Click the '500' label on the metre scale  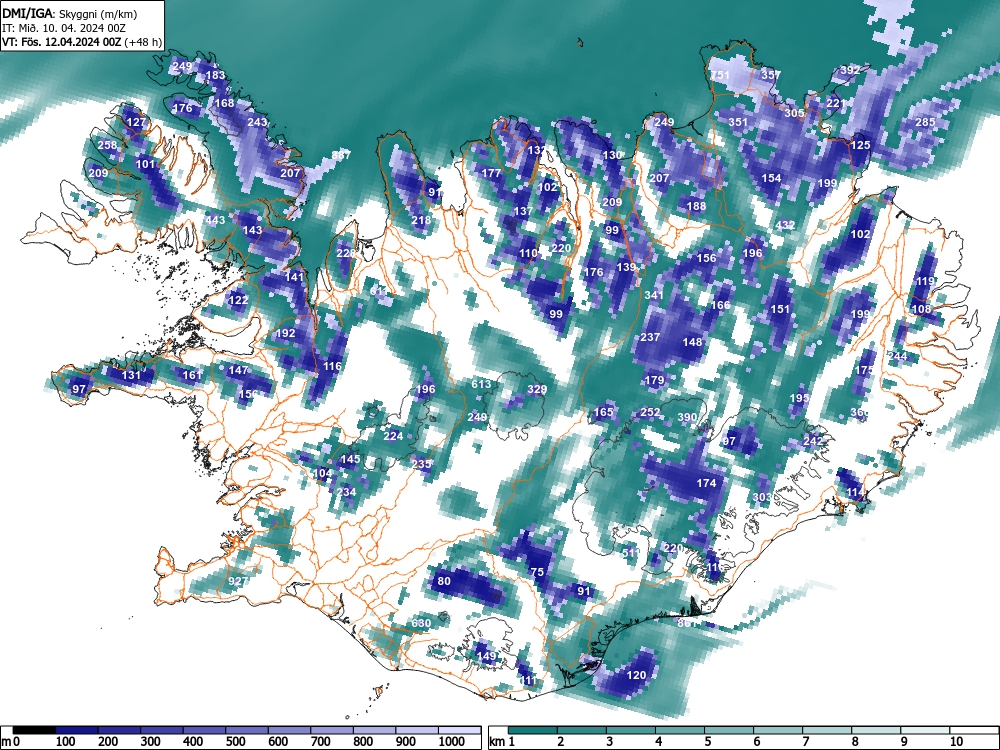click(235, 742)
